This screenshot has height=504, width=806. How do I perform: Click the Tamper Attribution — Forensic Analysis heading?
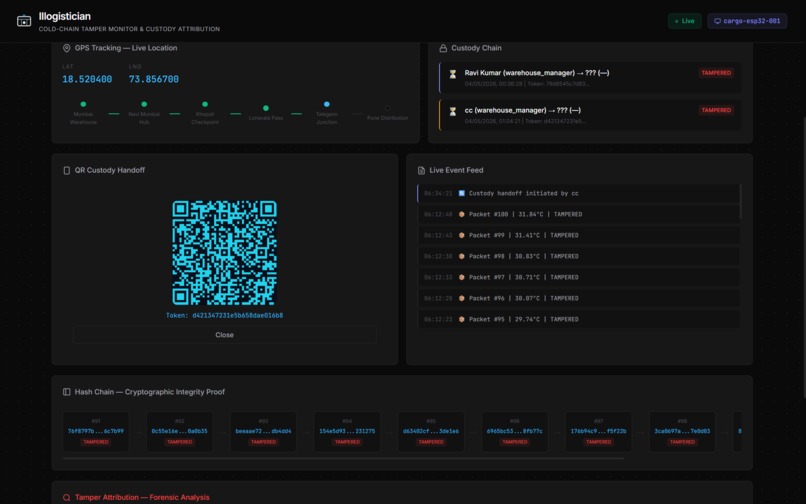[x=142, y=497]
